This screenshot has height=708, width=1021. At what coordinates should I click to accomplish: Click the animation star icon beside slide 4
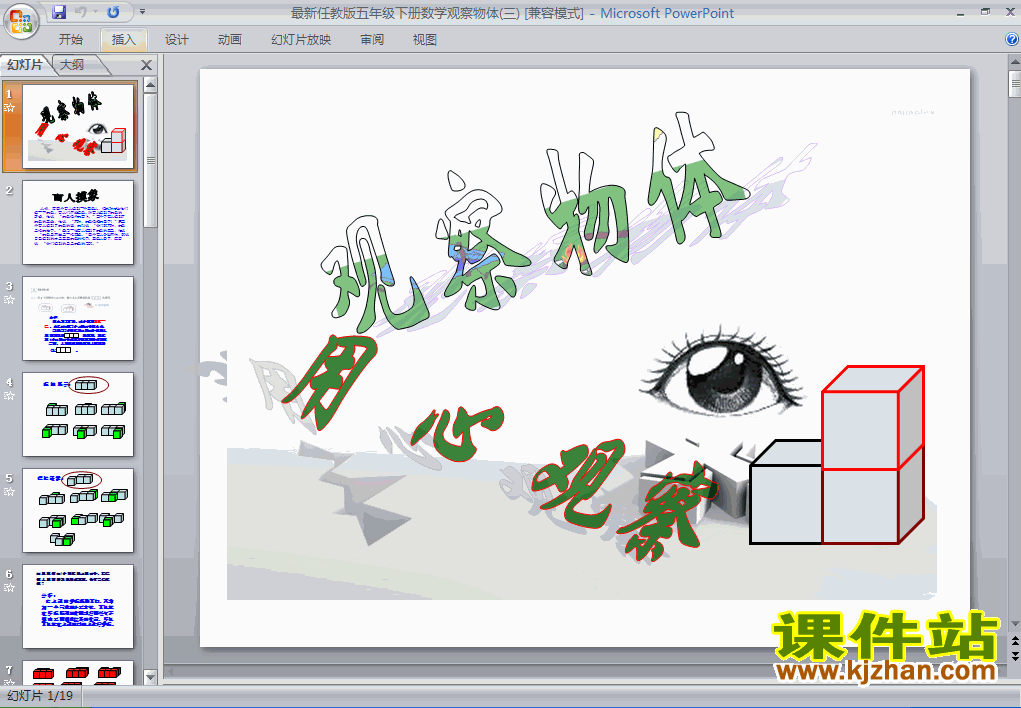[9, 396]
